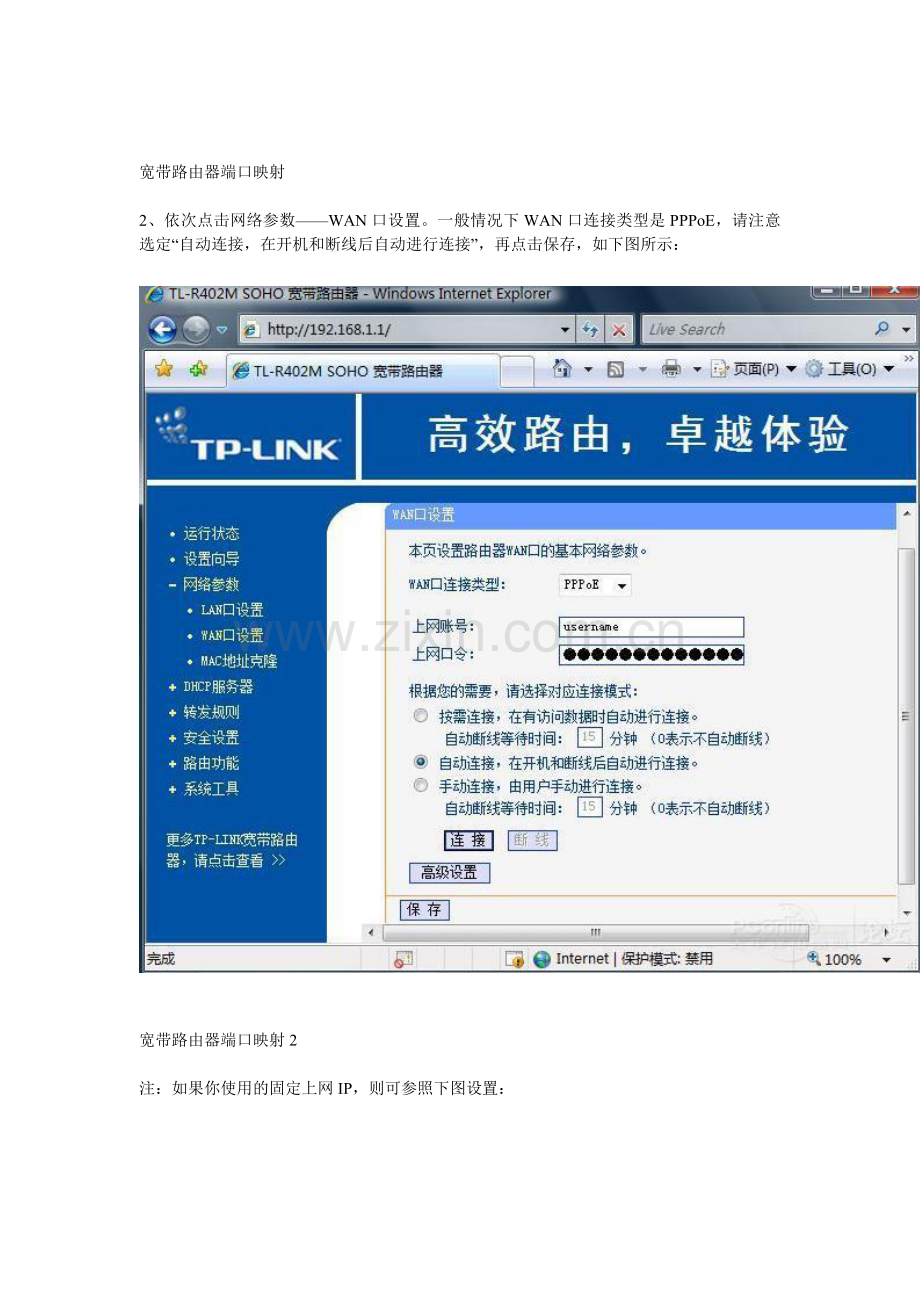This screenshot has height=1302, width=920.
Task: Click the Add to Favorites star-plus icon
Action: [x=198, y=369]
